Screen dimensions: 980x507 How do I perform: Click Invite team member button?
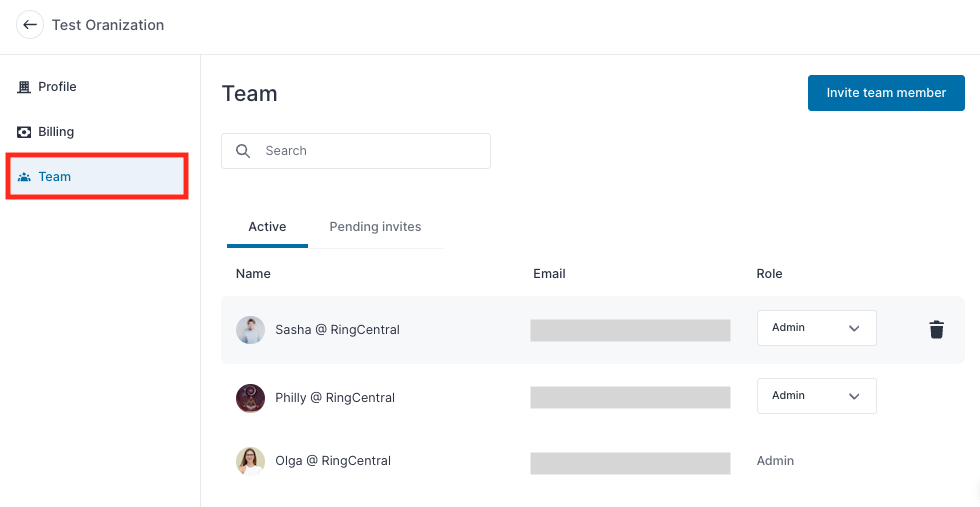coord(886,93)
